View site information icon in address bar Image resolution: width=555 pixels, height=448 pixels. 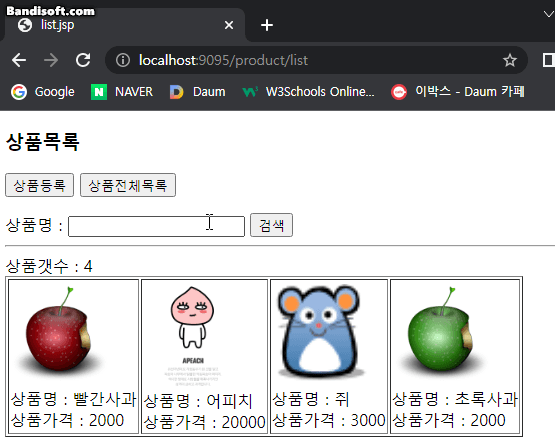[123, 60]
